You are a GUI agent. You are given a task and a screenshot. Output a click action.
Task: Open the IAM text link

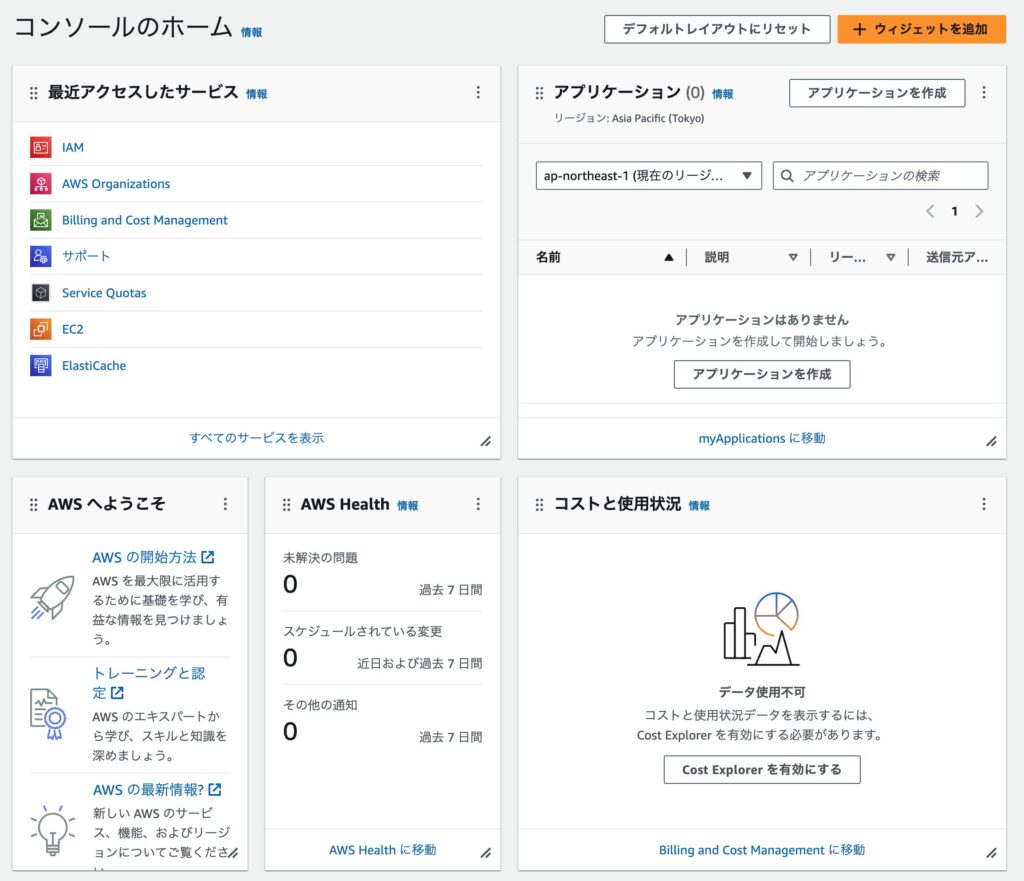click(72, 148)
